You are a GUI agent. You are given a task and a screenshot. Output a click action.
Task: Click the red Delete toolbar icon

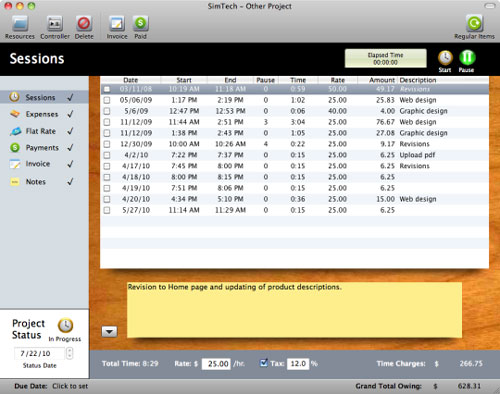click(x=84, y=24)
